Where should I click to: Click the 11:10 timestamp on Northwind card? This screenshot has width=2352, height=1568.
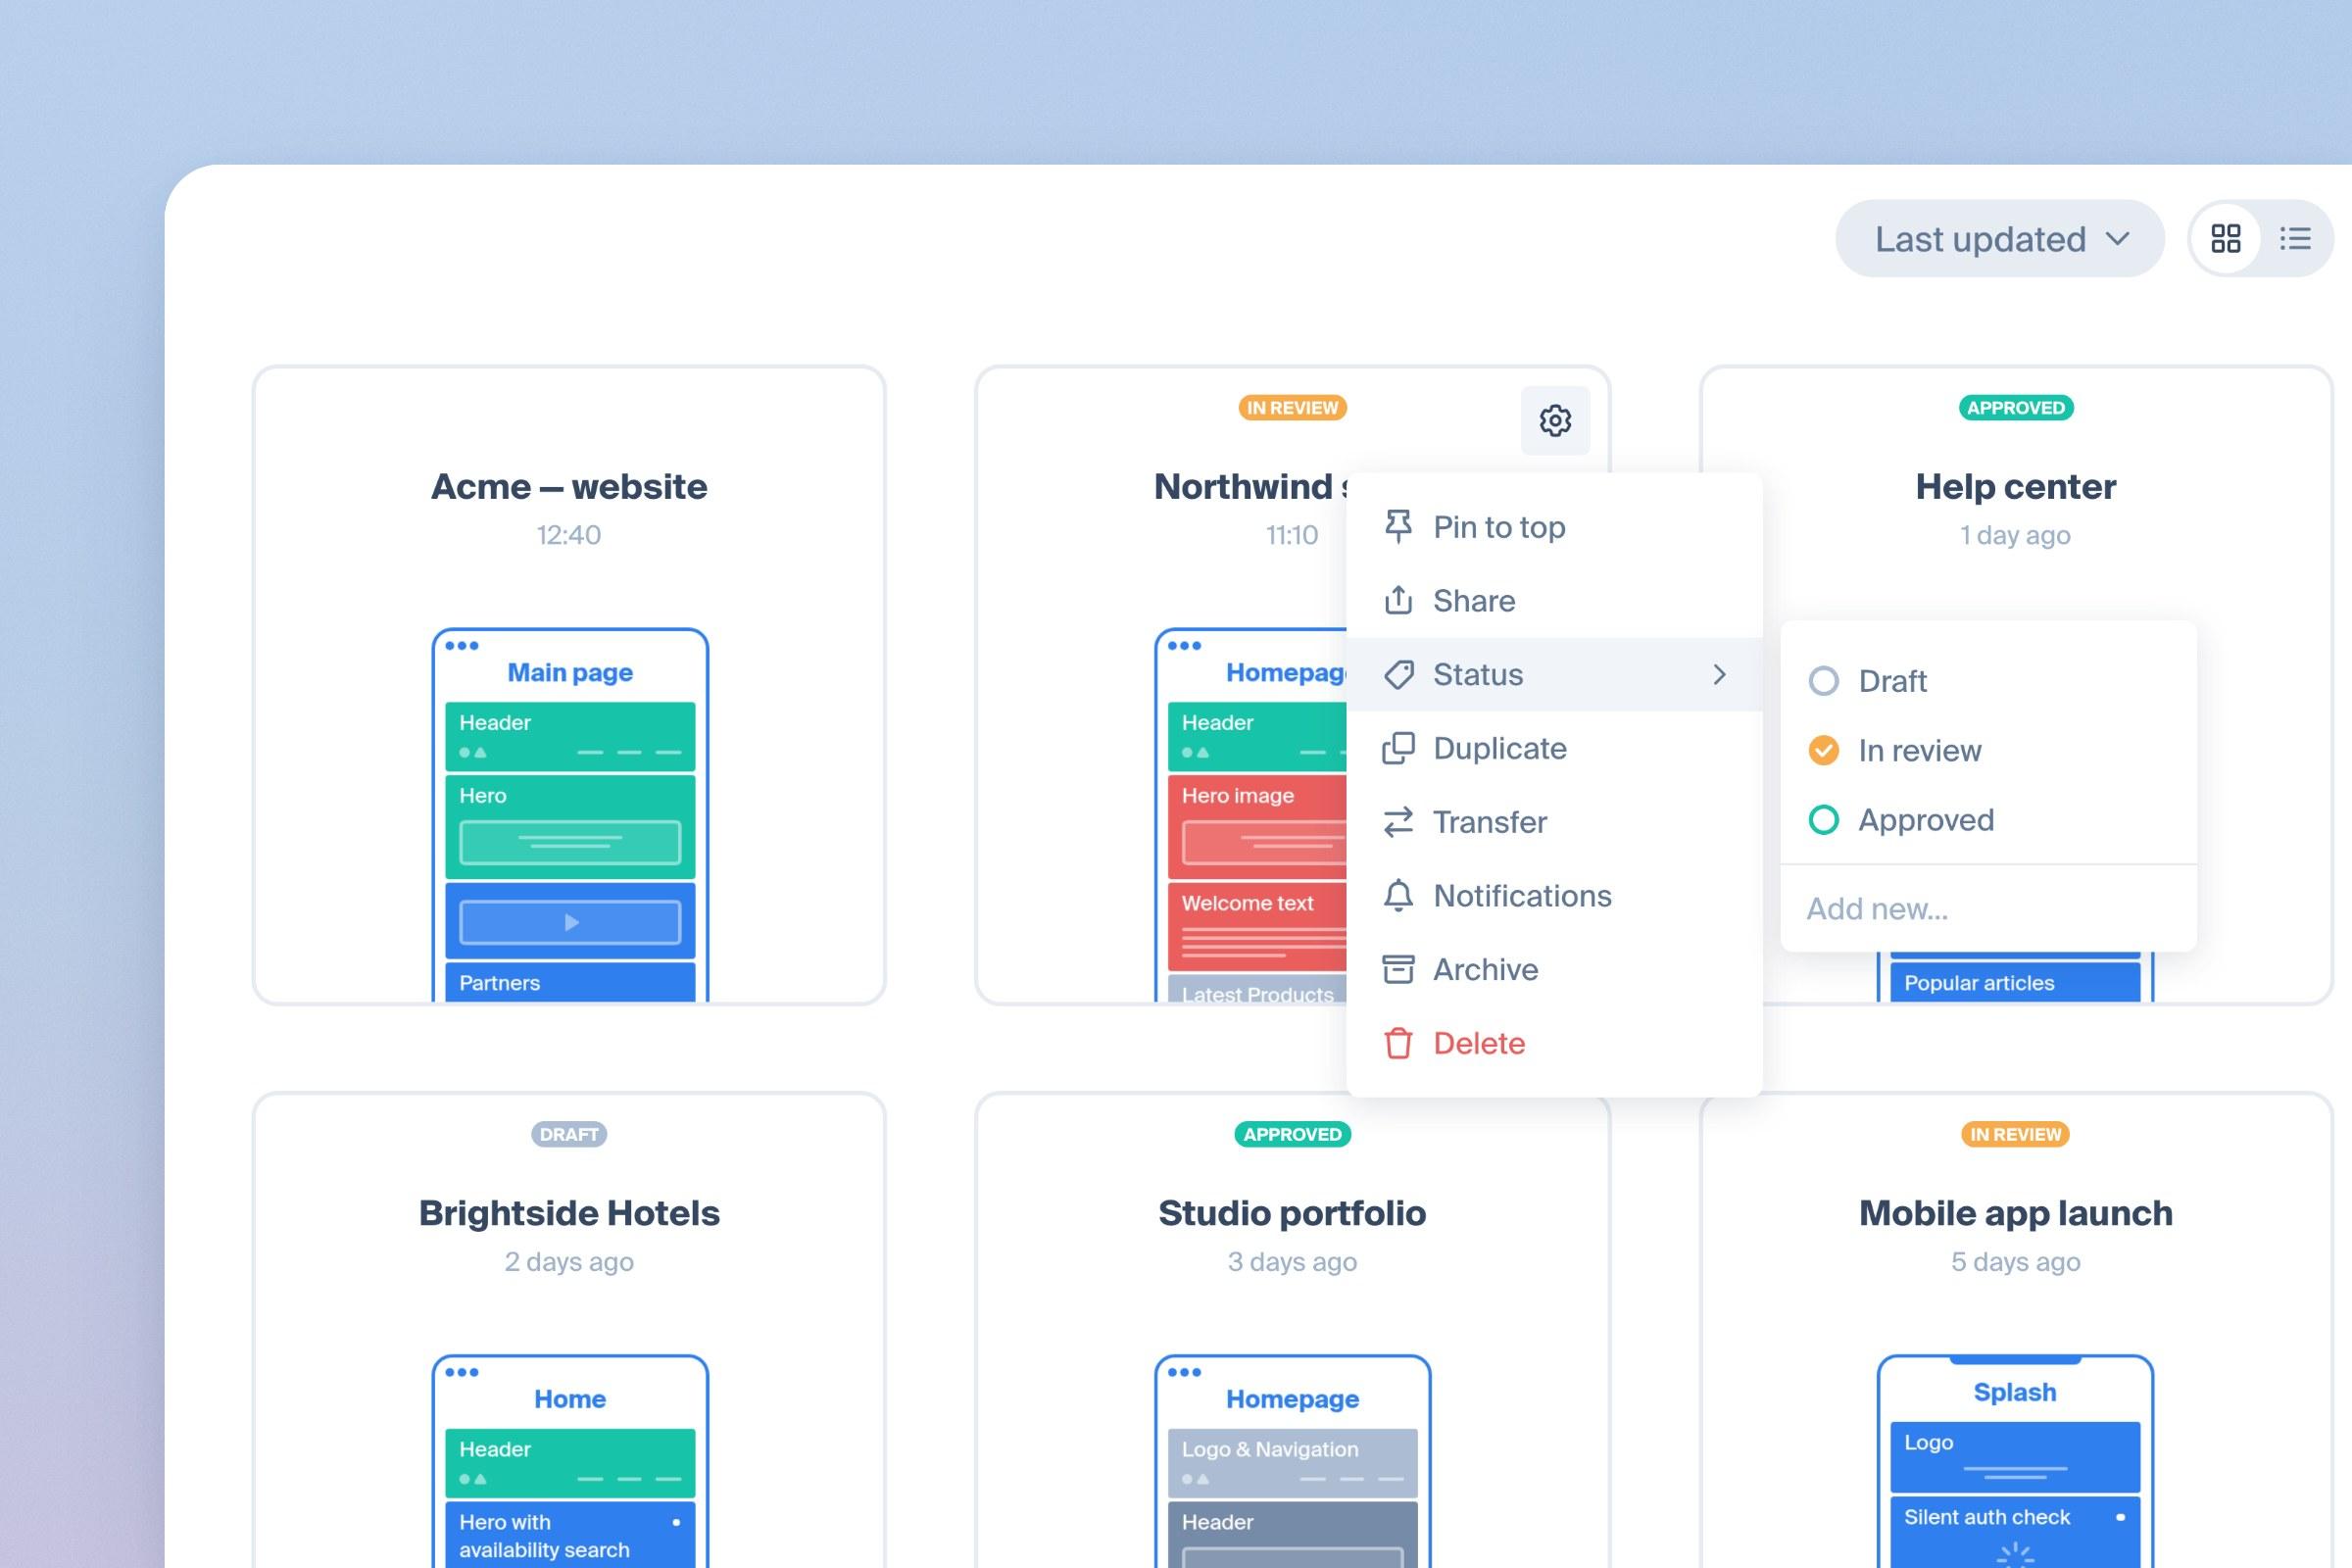pos(1292,535)
